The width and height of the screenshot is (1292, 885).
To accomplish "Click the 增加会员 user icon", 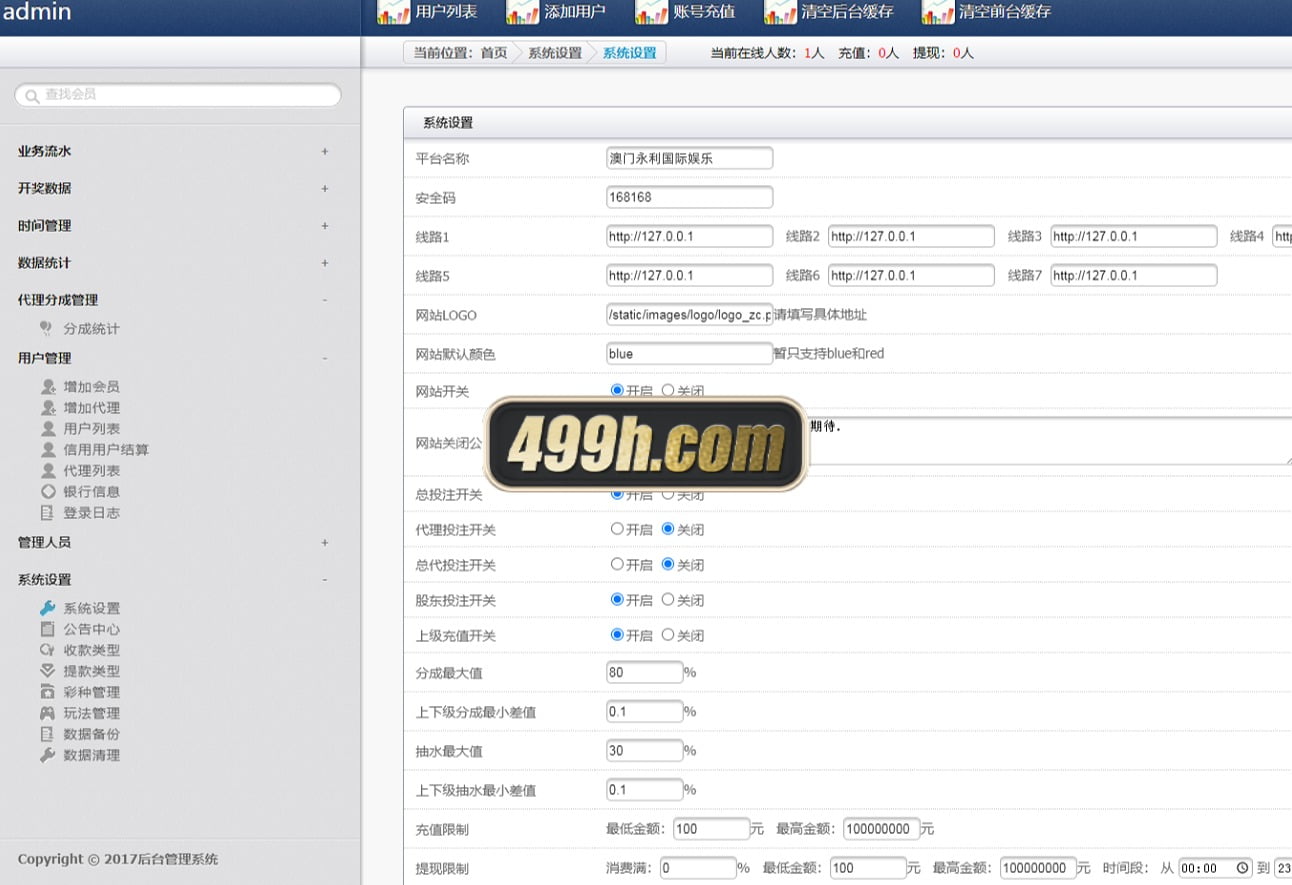I will tap(47, 386).
